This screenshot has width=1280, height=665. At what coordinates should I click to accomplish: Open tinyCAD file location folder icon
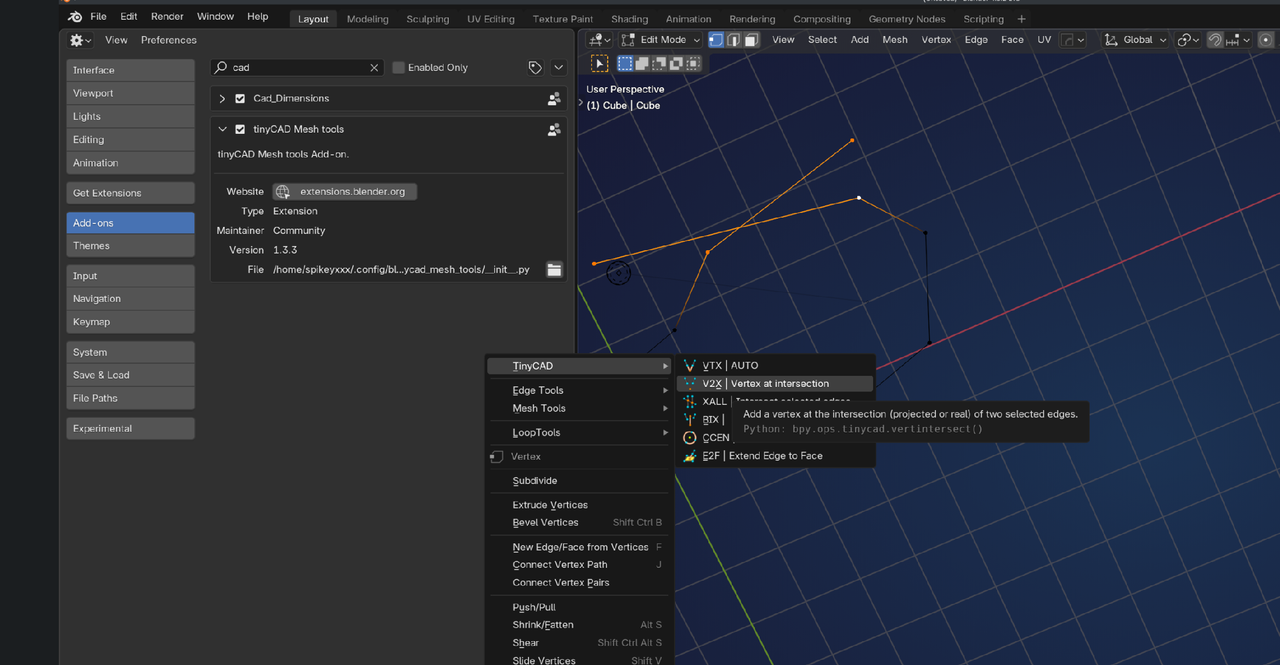tap(554, 270)
